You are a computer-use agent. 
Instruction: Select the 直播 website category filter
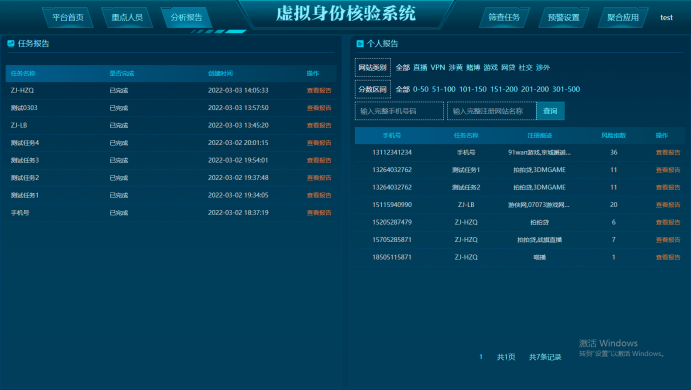click(x=420, y=67)
